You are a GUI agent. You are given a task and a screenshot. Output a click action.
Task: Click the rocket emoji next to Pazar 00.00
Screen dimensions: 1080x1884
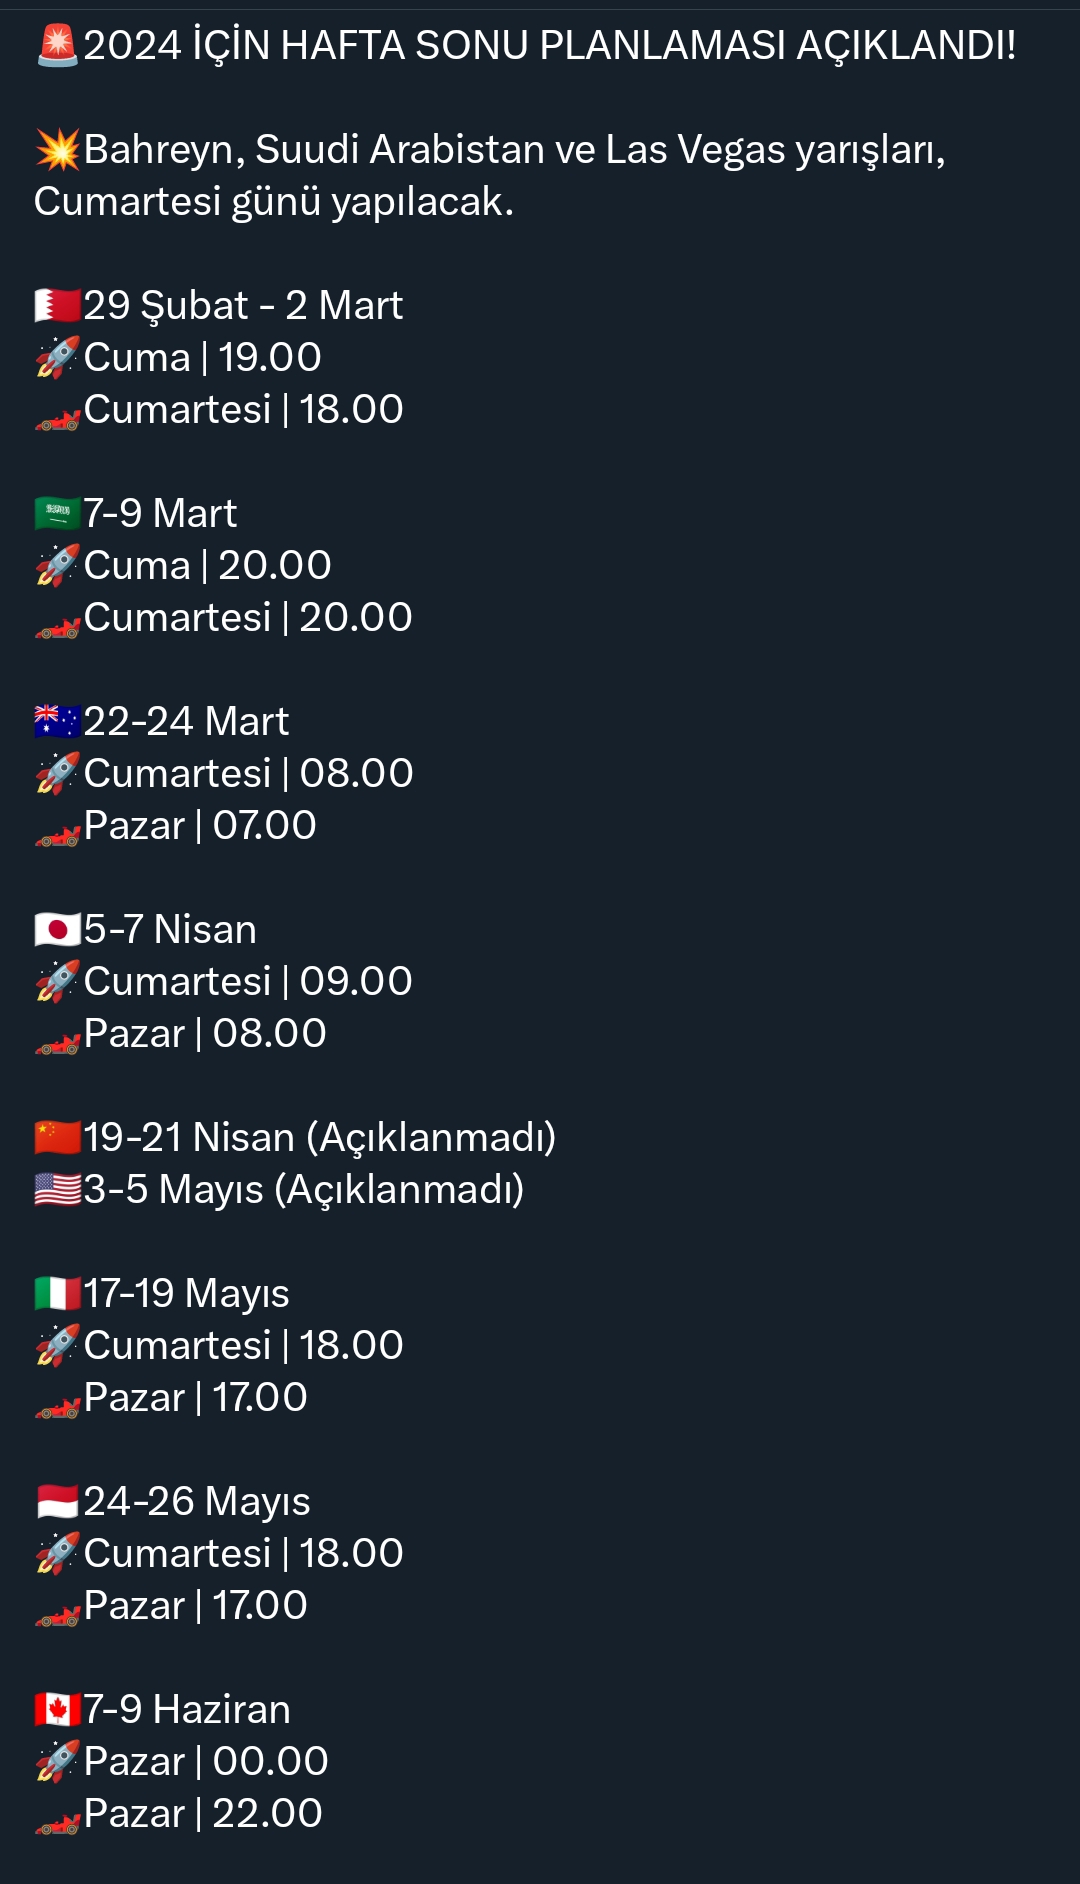[x=57, y=1762]
